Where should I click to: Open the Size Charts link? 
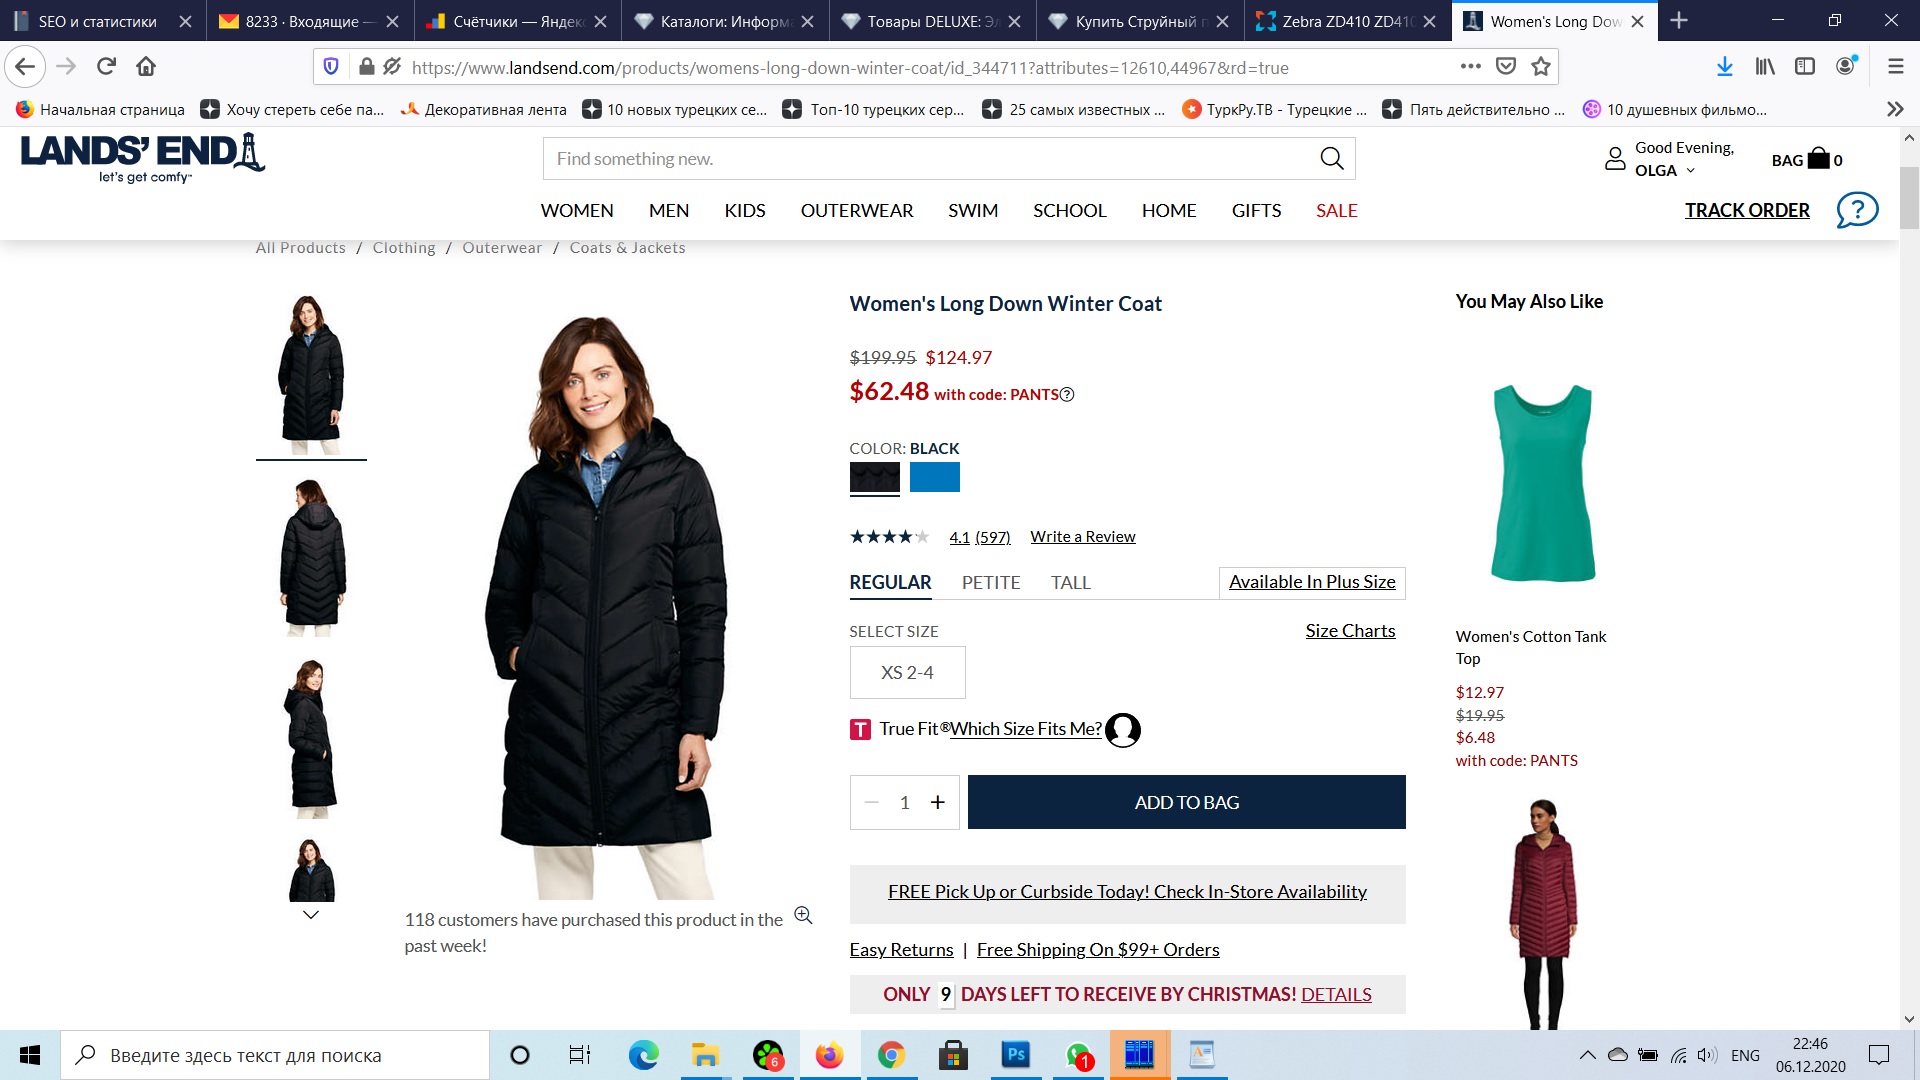coord(1349,631)
